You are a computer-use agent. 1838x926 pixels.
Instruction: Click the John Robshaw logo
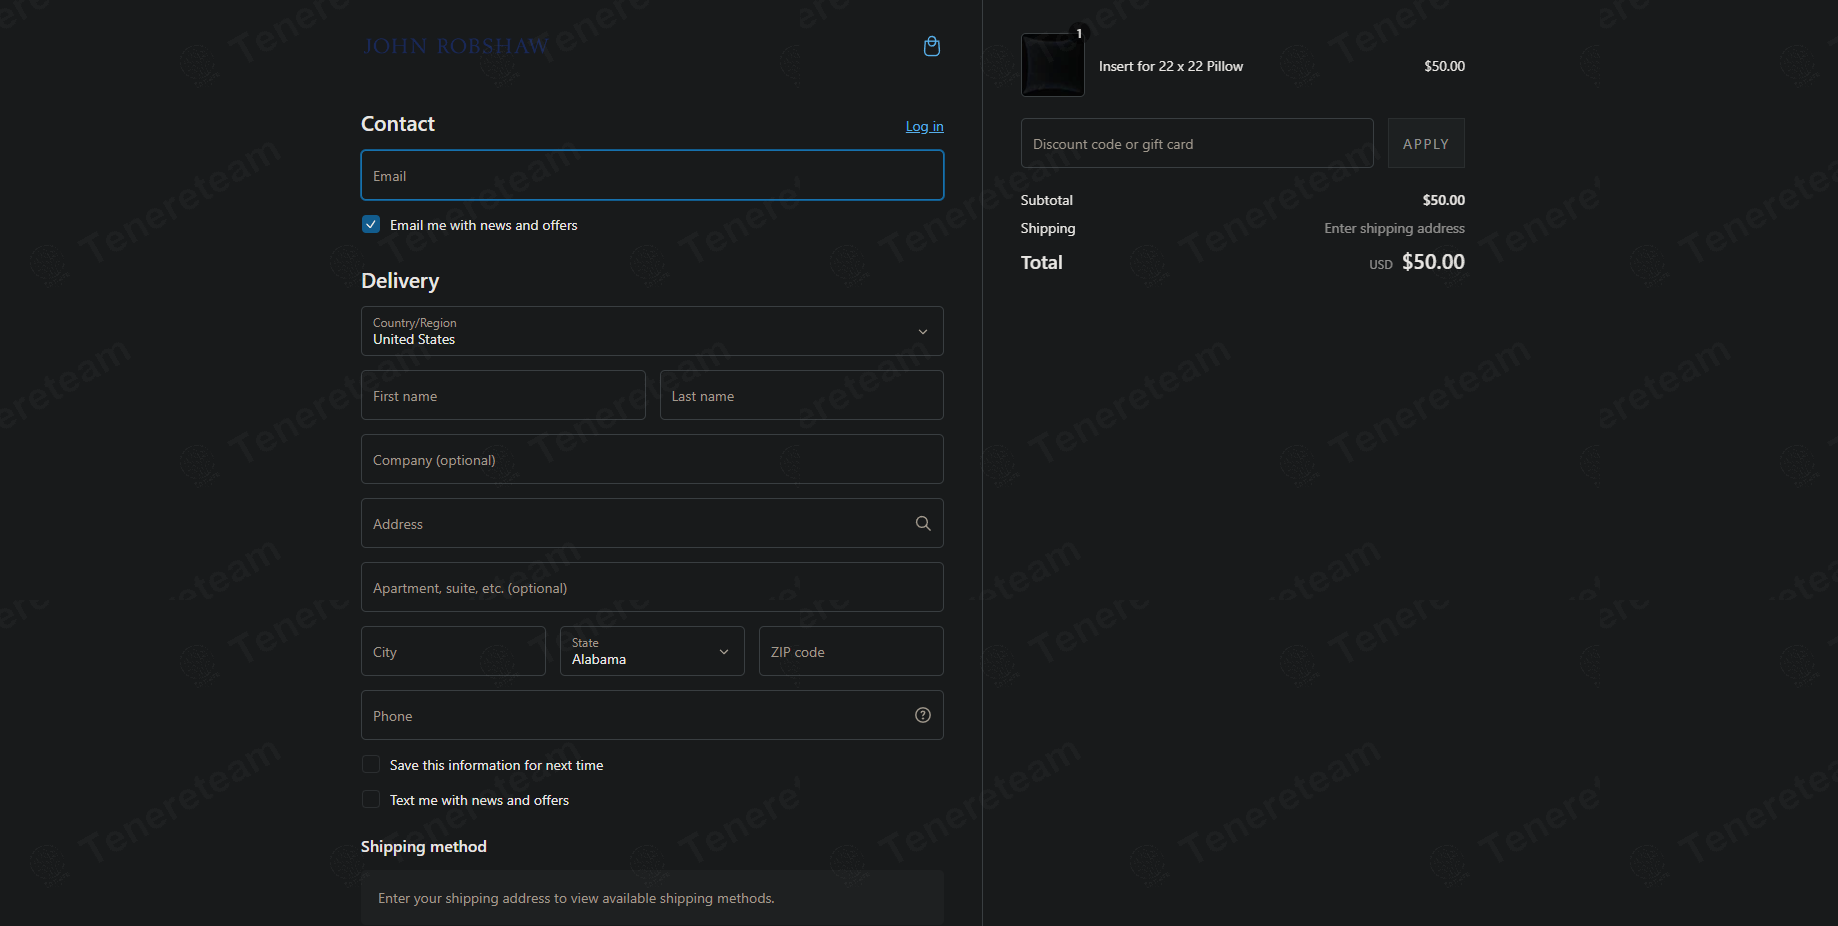pyautogui.click(x=456, y=46)
